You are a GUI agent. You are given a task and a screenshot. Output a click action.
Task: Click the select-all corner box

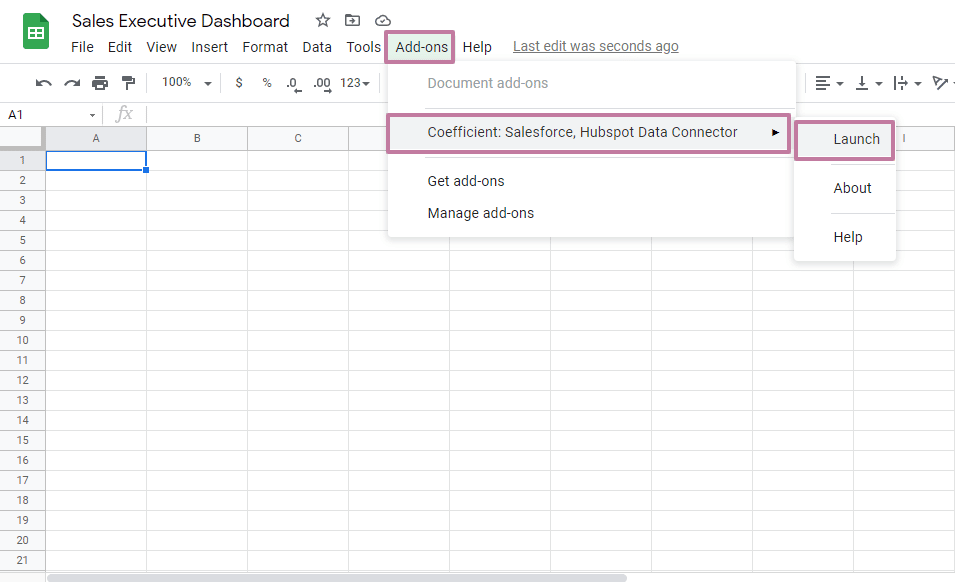[23, 138]
